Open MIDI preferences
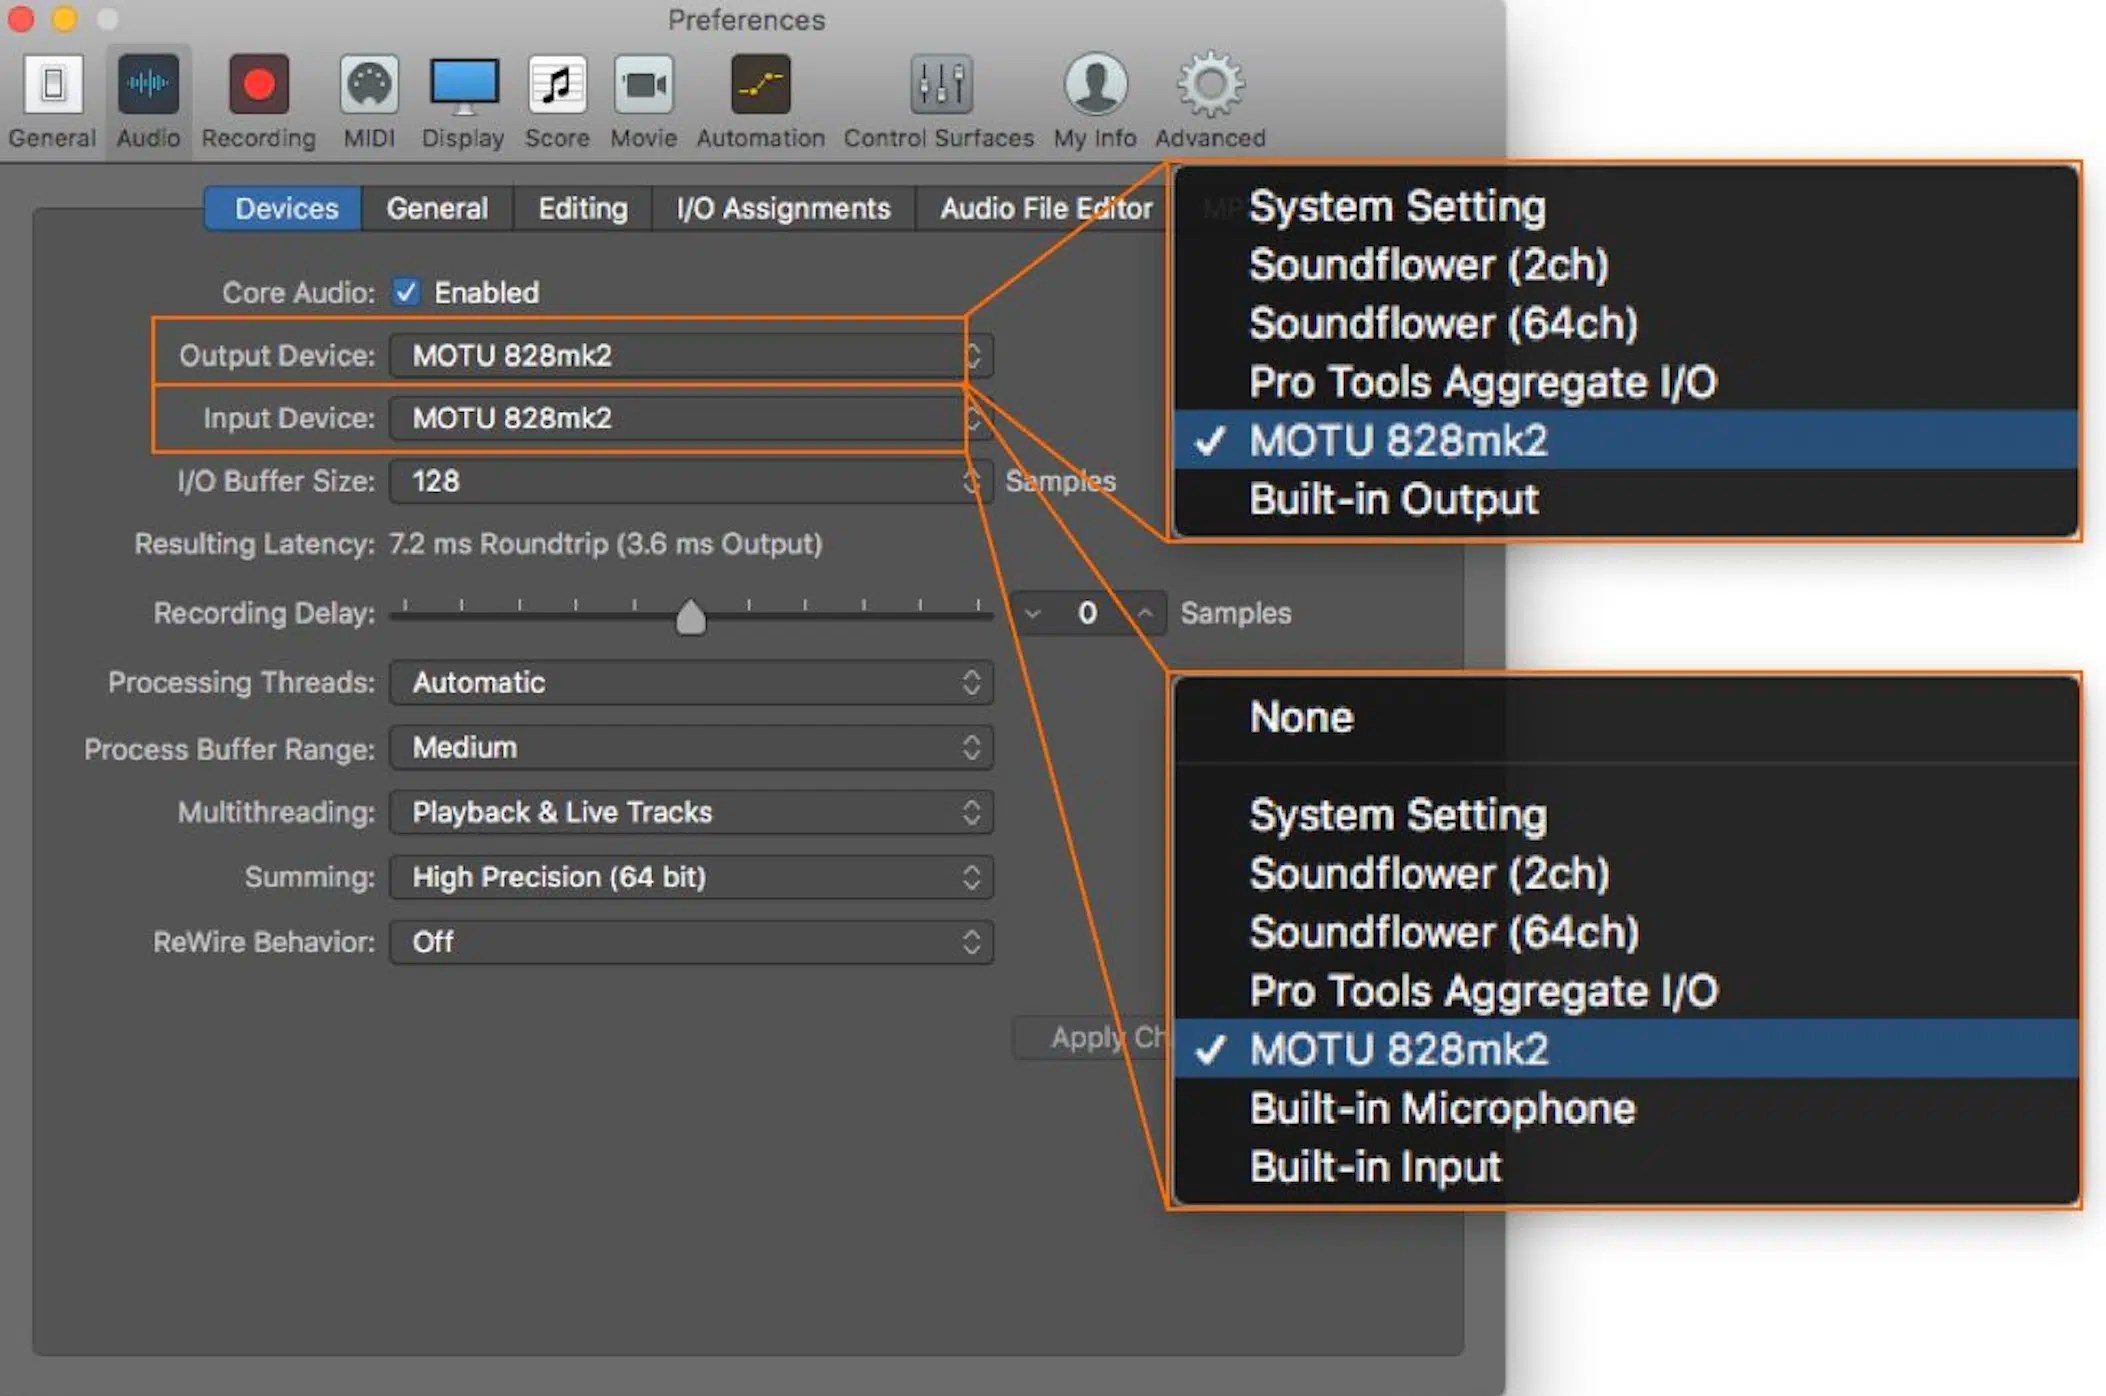 pyautogui.click(x=368, y=95)
